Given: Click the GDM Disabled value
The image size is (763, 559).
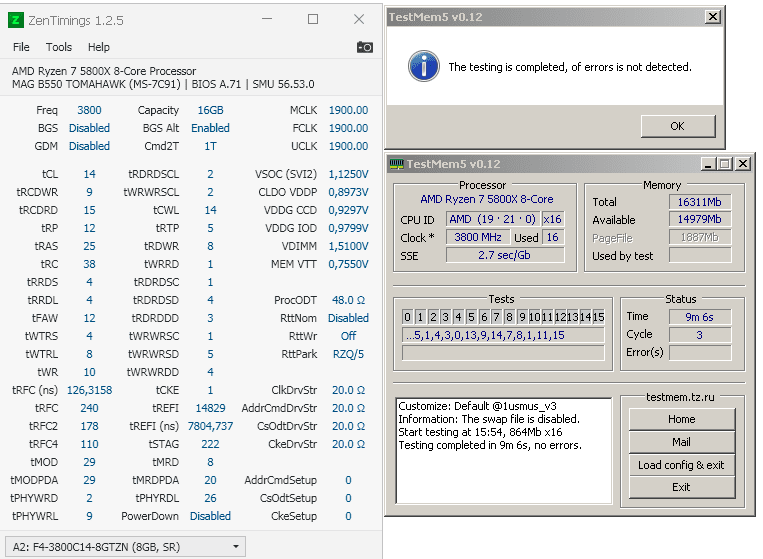Looking at the screenshot, I should pos(90,146).
